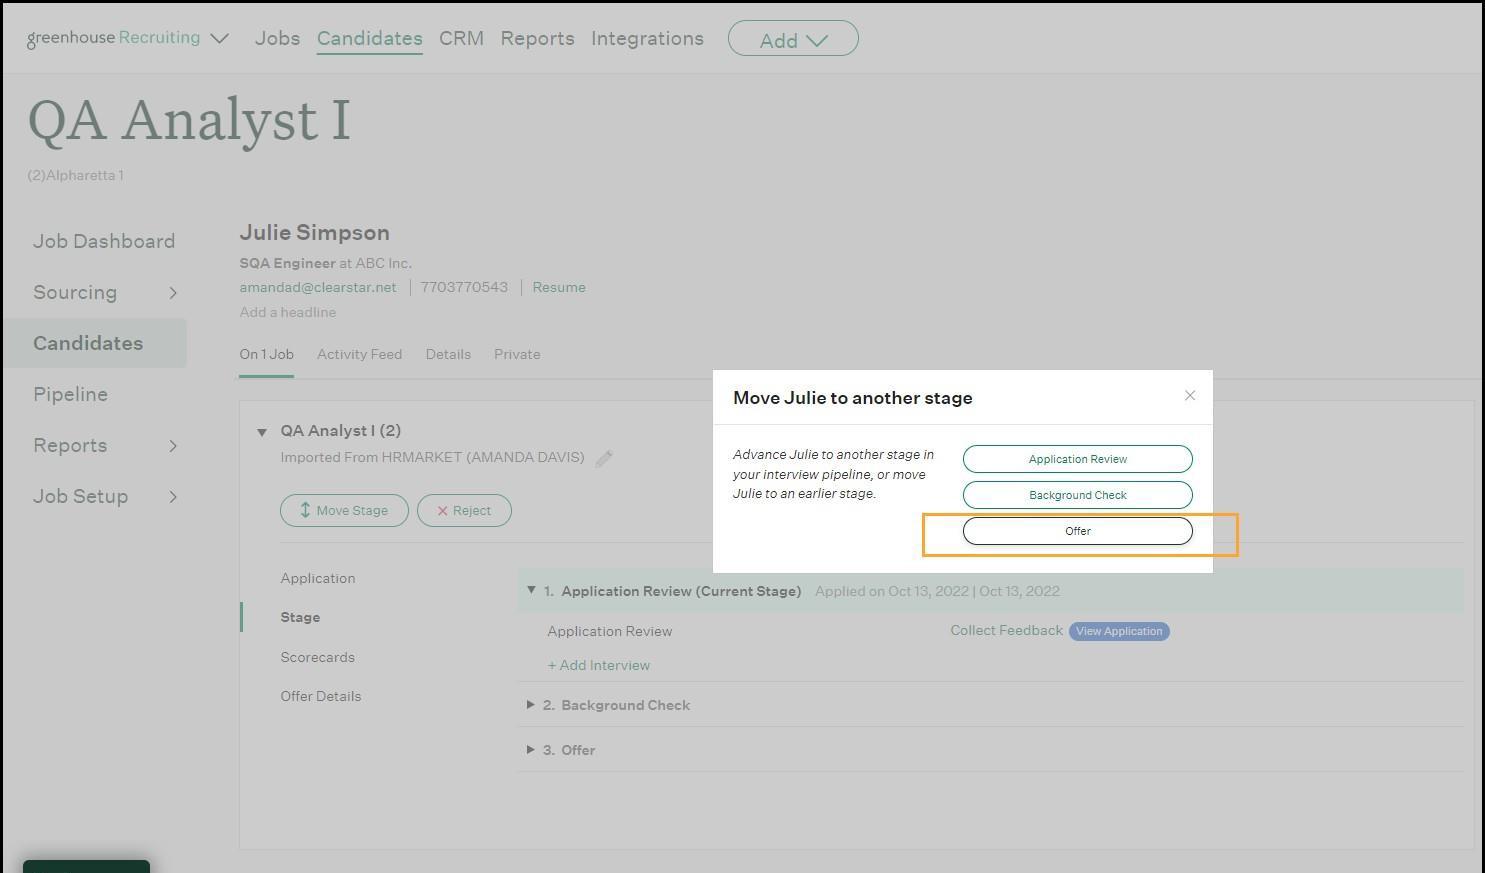
Task: Click the Reject button
Action: click(464, 510)
